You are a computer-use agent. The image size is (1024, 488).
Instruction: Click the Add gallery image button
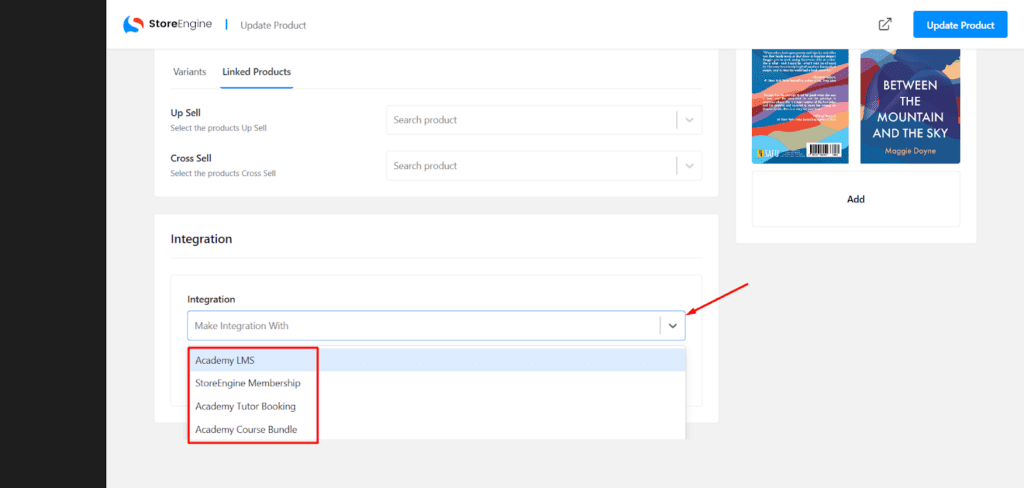856,199
